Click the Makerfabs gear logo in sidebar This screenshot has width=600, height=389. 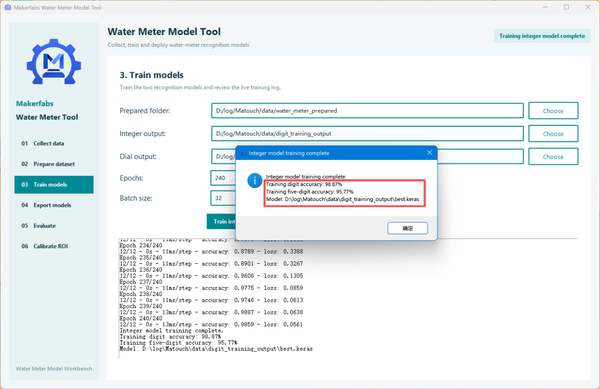click(54, 62)
